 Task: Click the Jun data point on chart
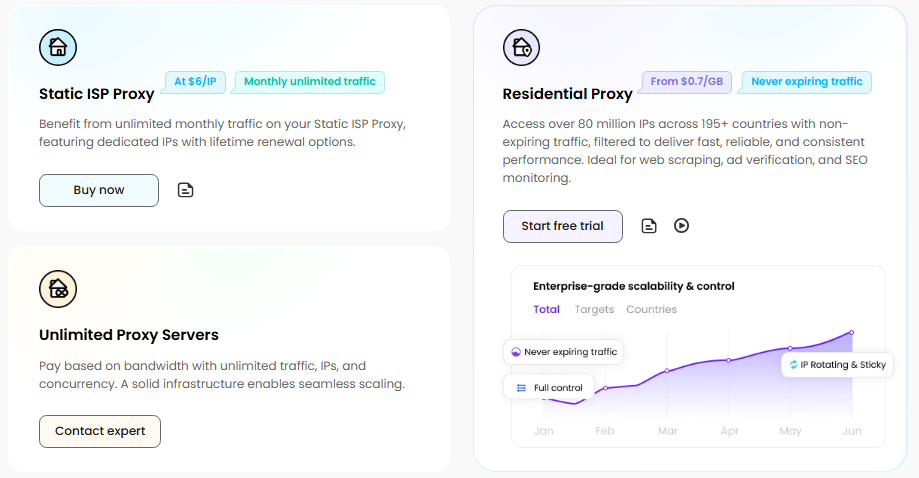pyautogui.click(x=852, y=332)
